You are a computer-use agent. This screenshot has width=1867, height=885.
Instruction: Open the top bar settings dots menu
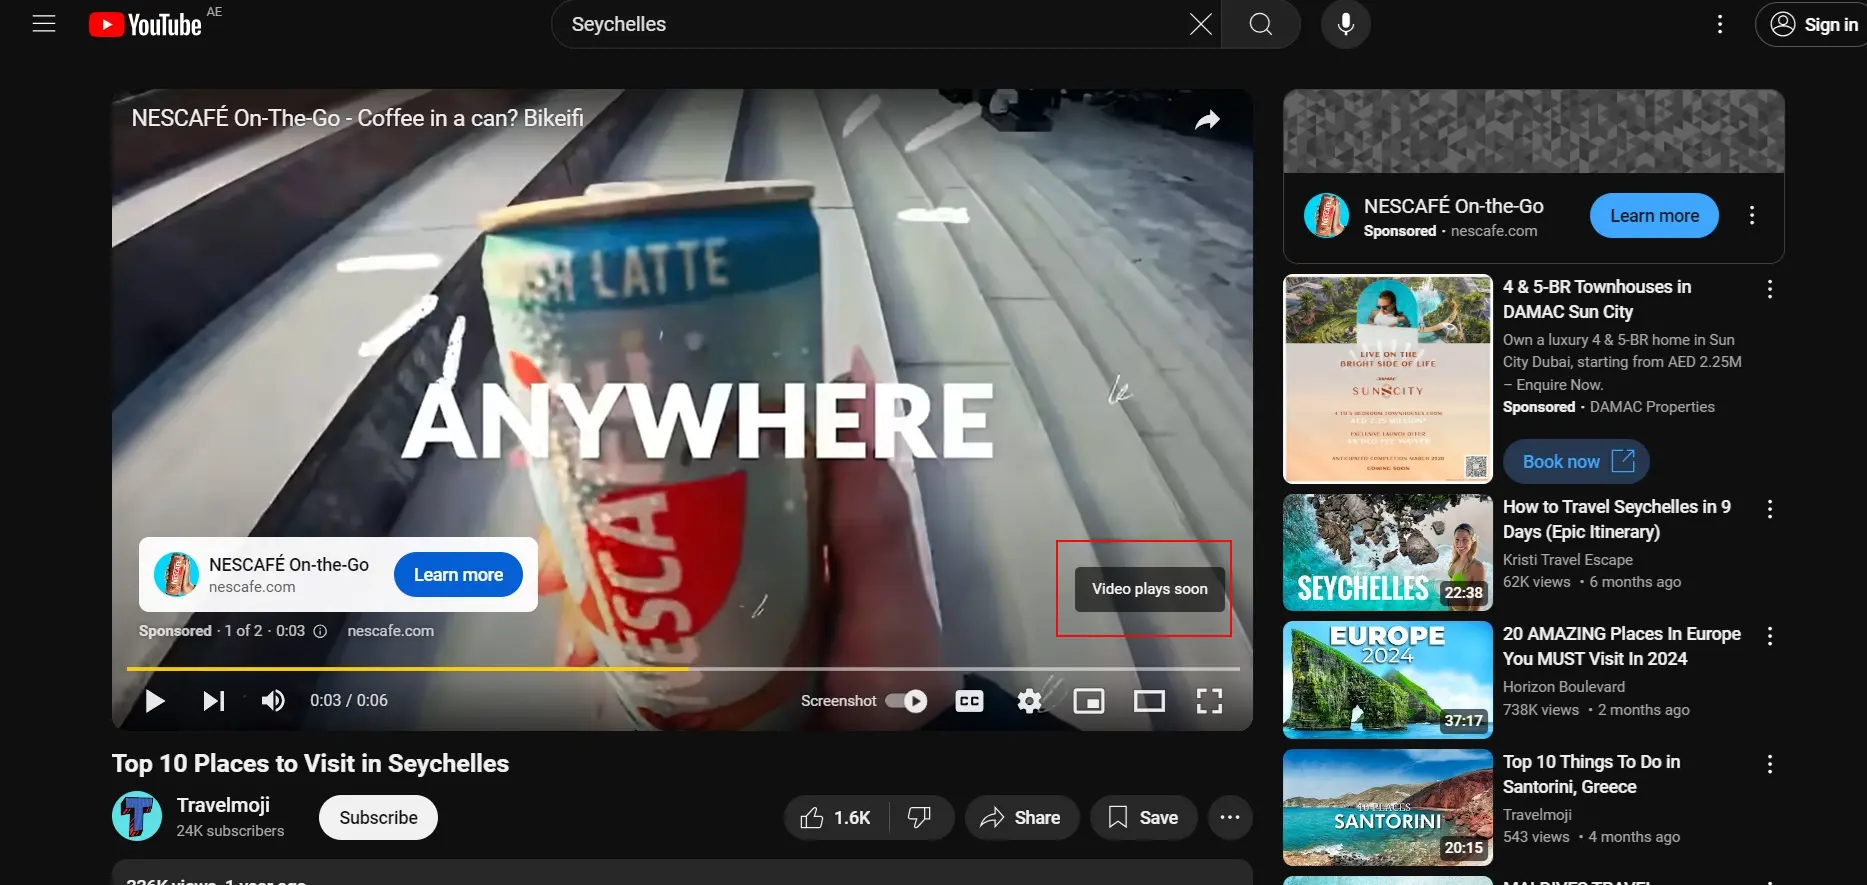(x=1720, y=24)
